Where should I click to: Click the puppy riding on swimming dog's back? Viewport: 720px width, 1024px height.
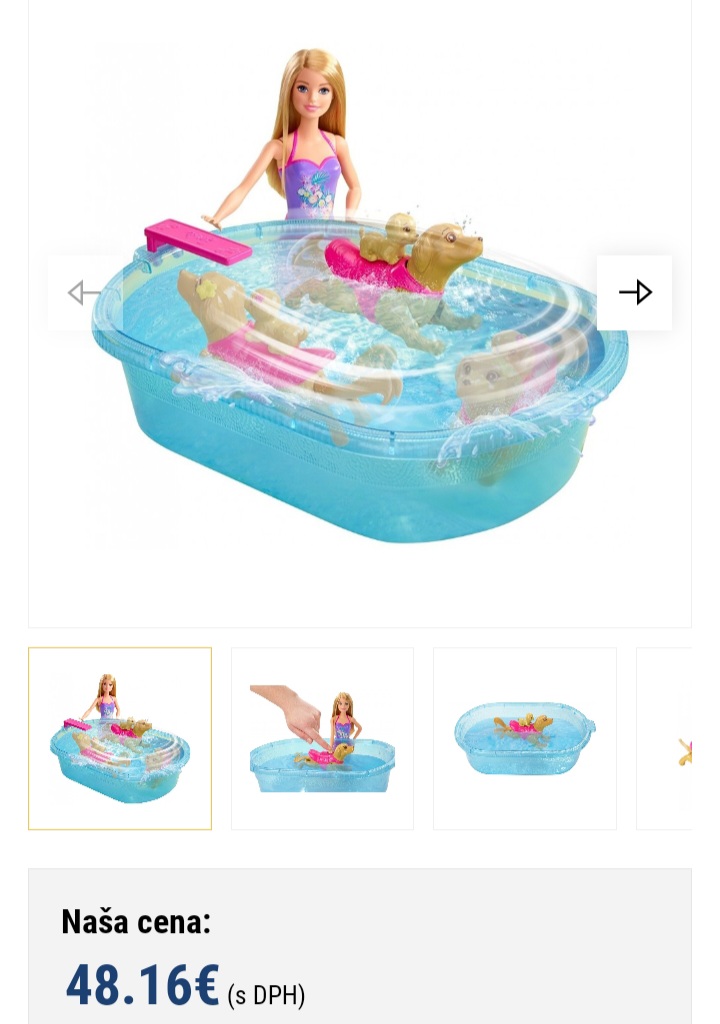click(389, 236)
